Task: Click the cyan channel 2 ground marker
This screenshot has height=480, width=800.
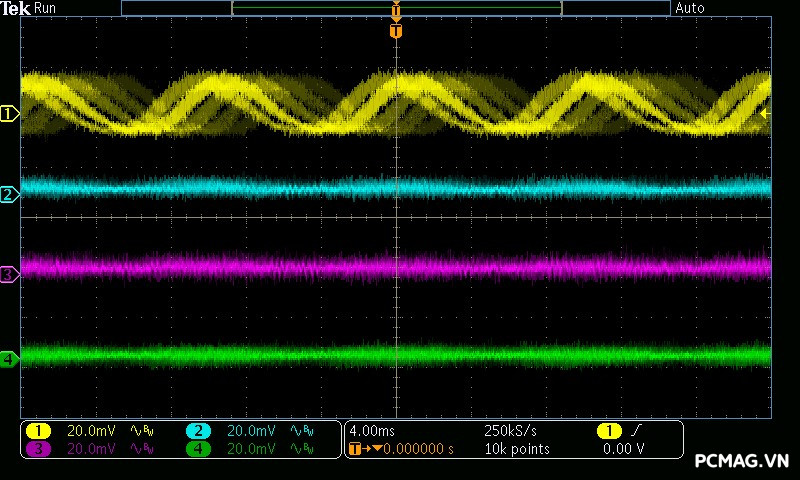Action: (9, 194)
